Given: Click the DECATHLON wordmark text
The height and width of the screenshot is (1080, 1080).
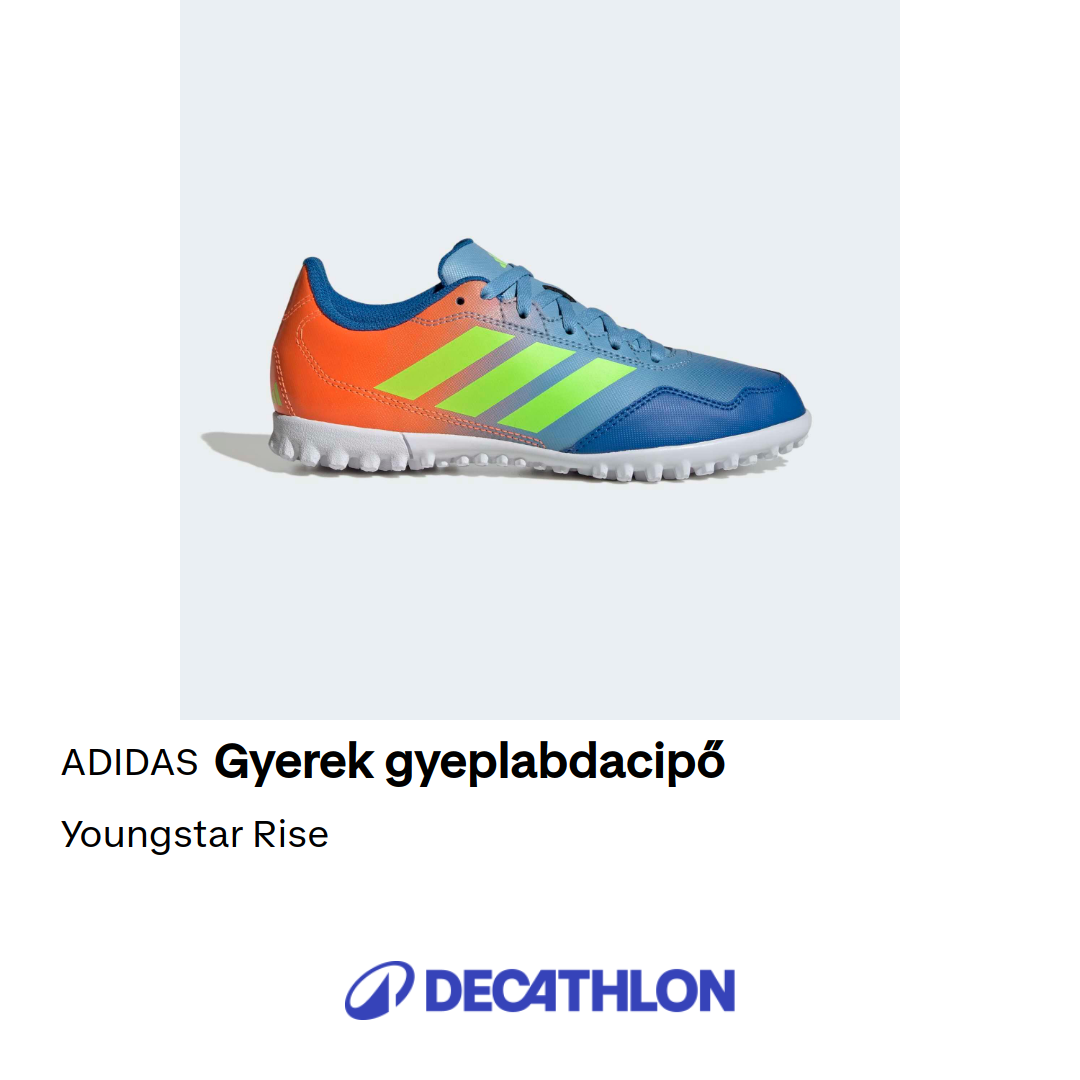Looking at the screenshot, I should tap(581, 991).
